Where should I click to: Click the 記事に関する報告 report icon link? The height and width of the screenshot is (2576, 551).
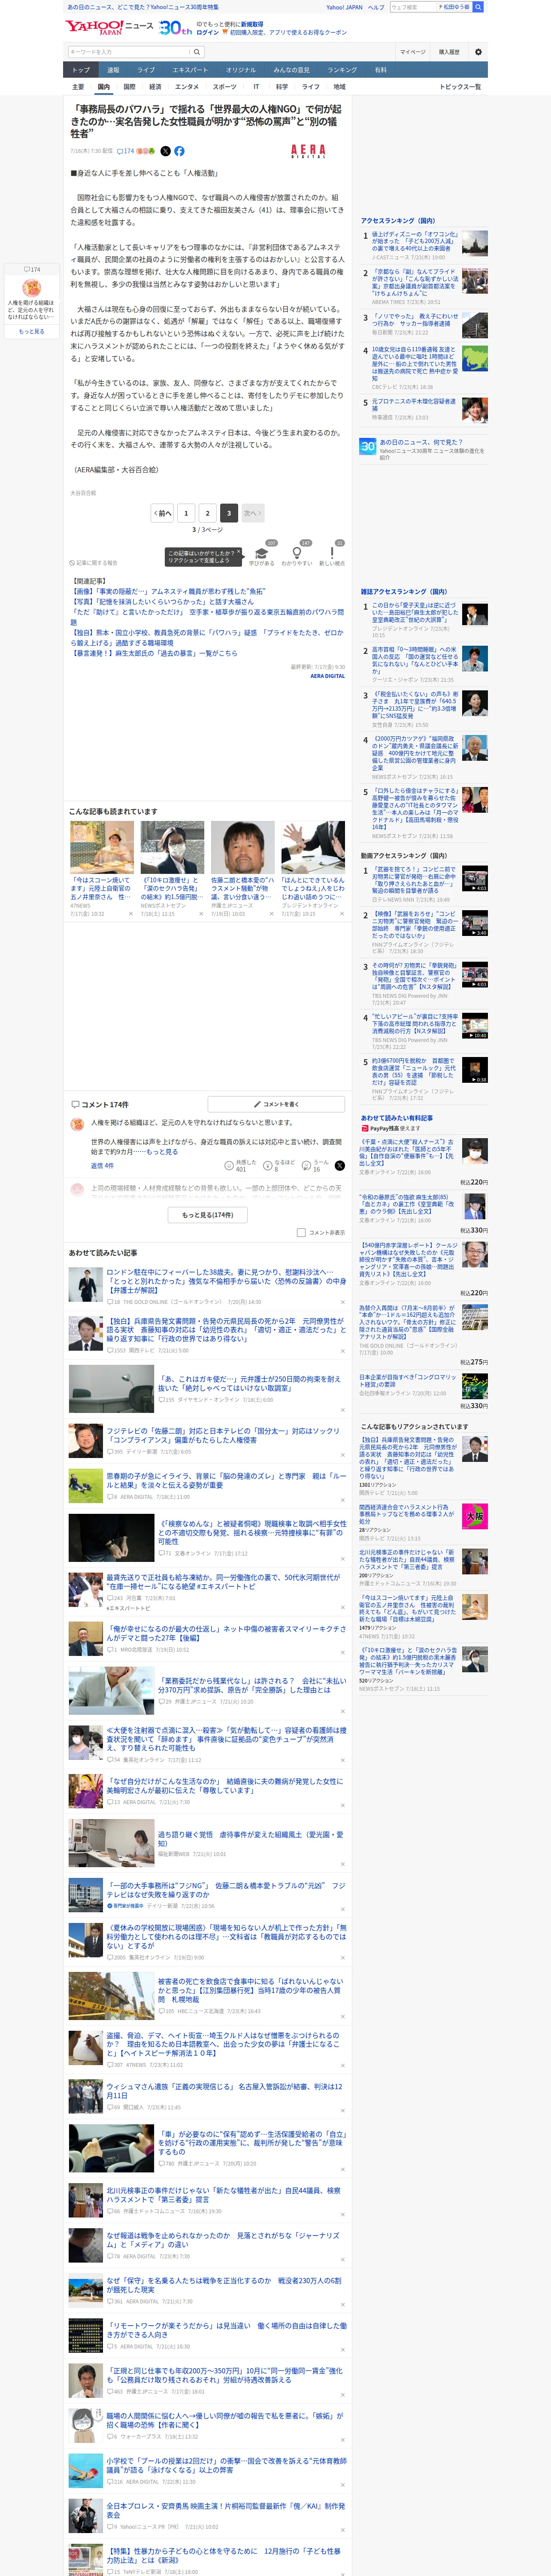[x=93, y=563]
